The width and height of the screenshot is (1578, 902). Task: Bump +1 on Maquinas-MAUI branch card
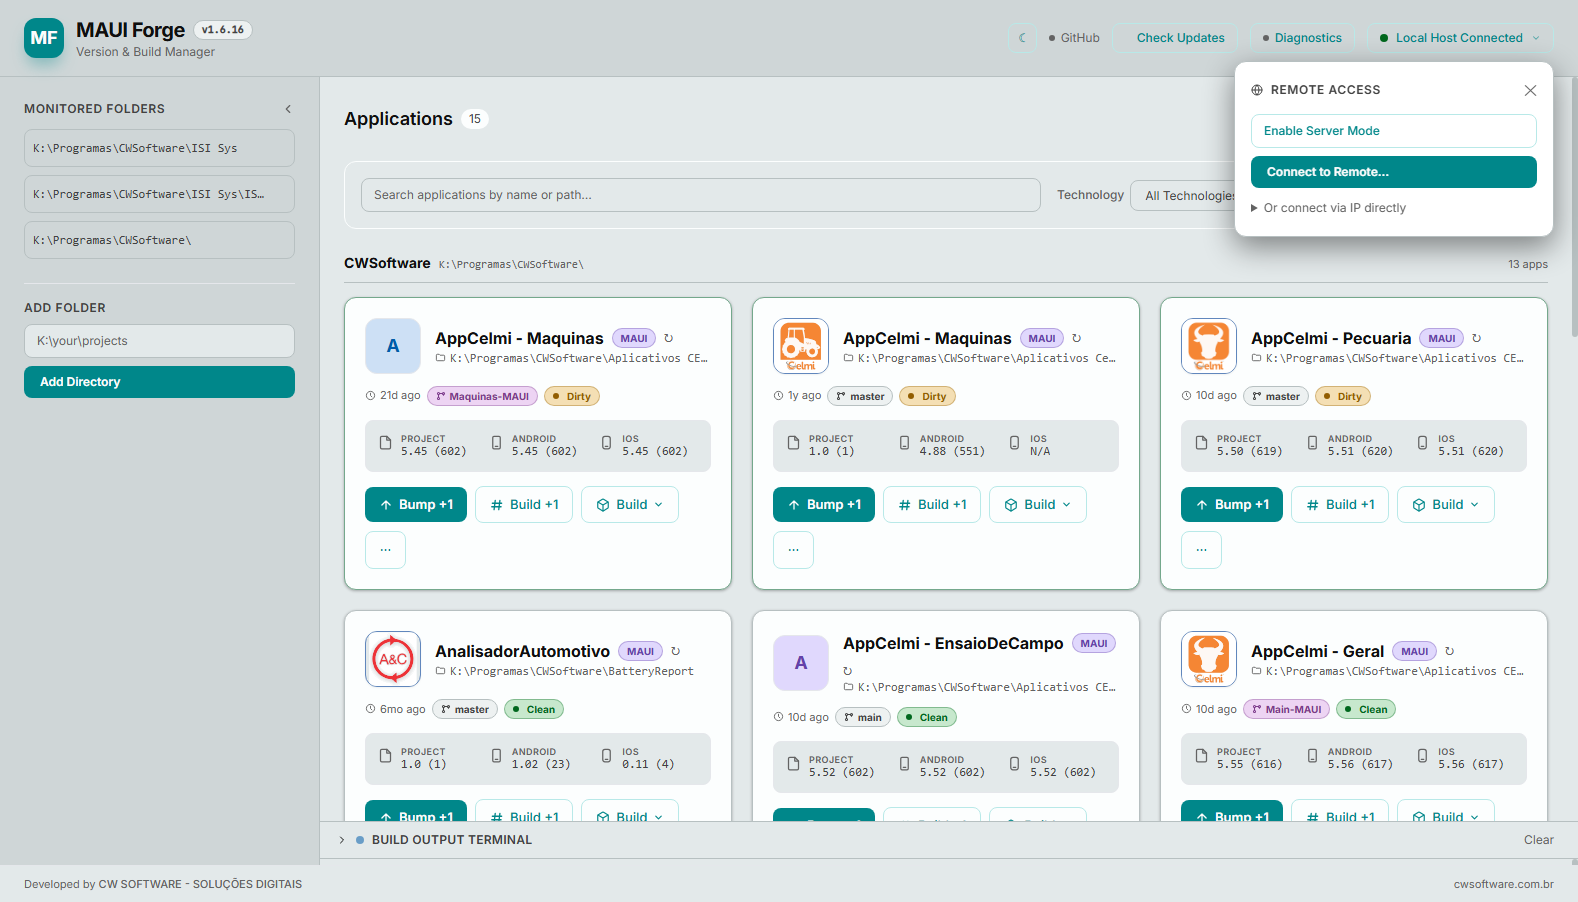pyautogui.click(x=416, y=505)
